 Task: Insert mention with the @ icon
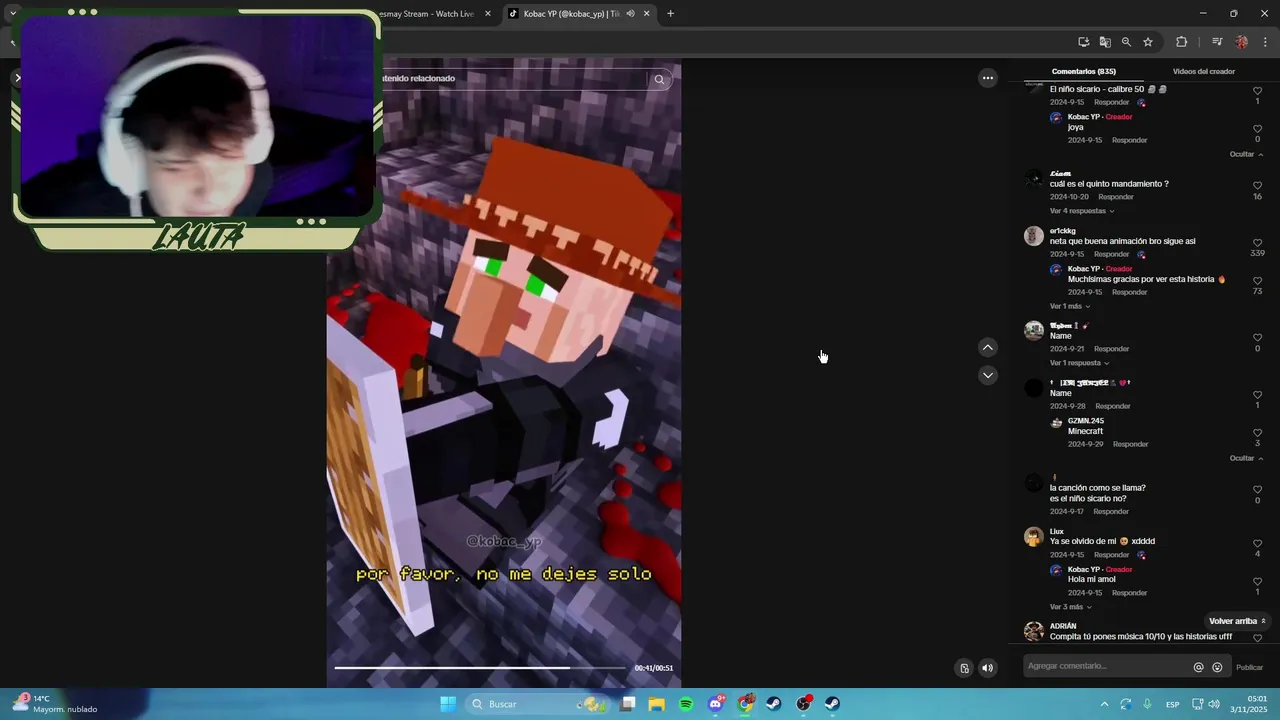1198,667
